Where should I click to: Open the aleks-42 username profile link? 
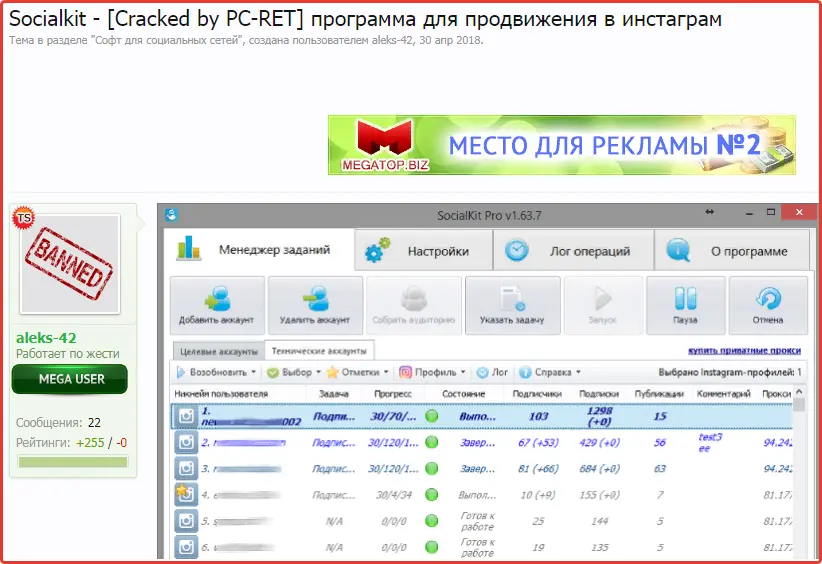(46, 338)
